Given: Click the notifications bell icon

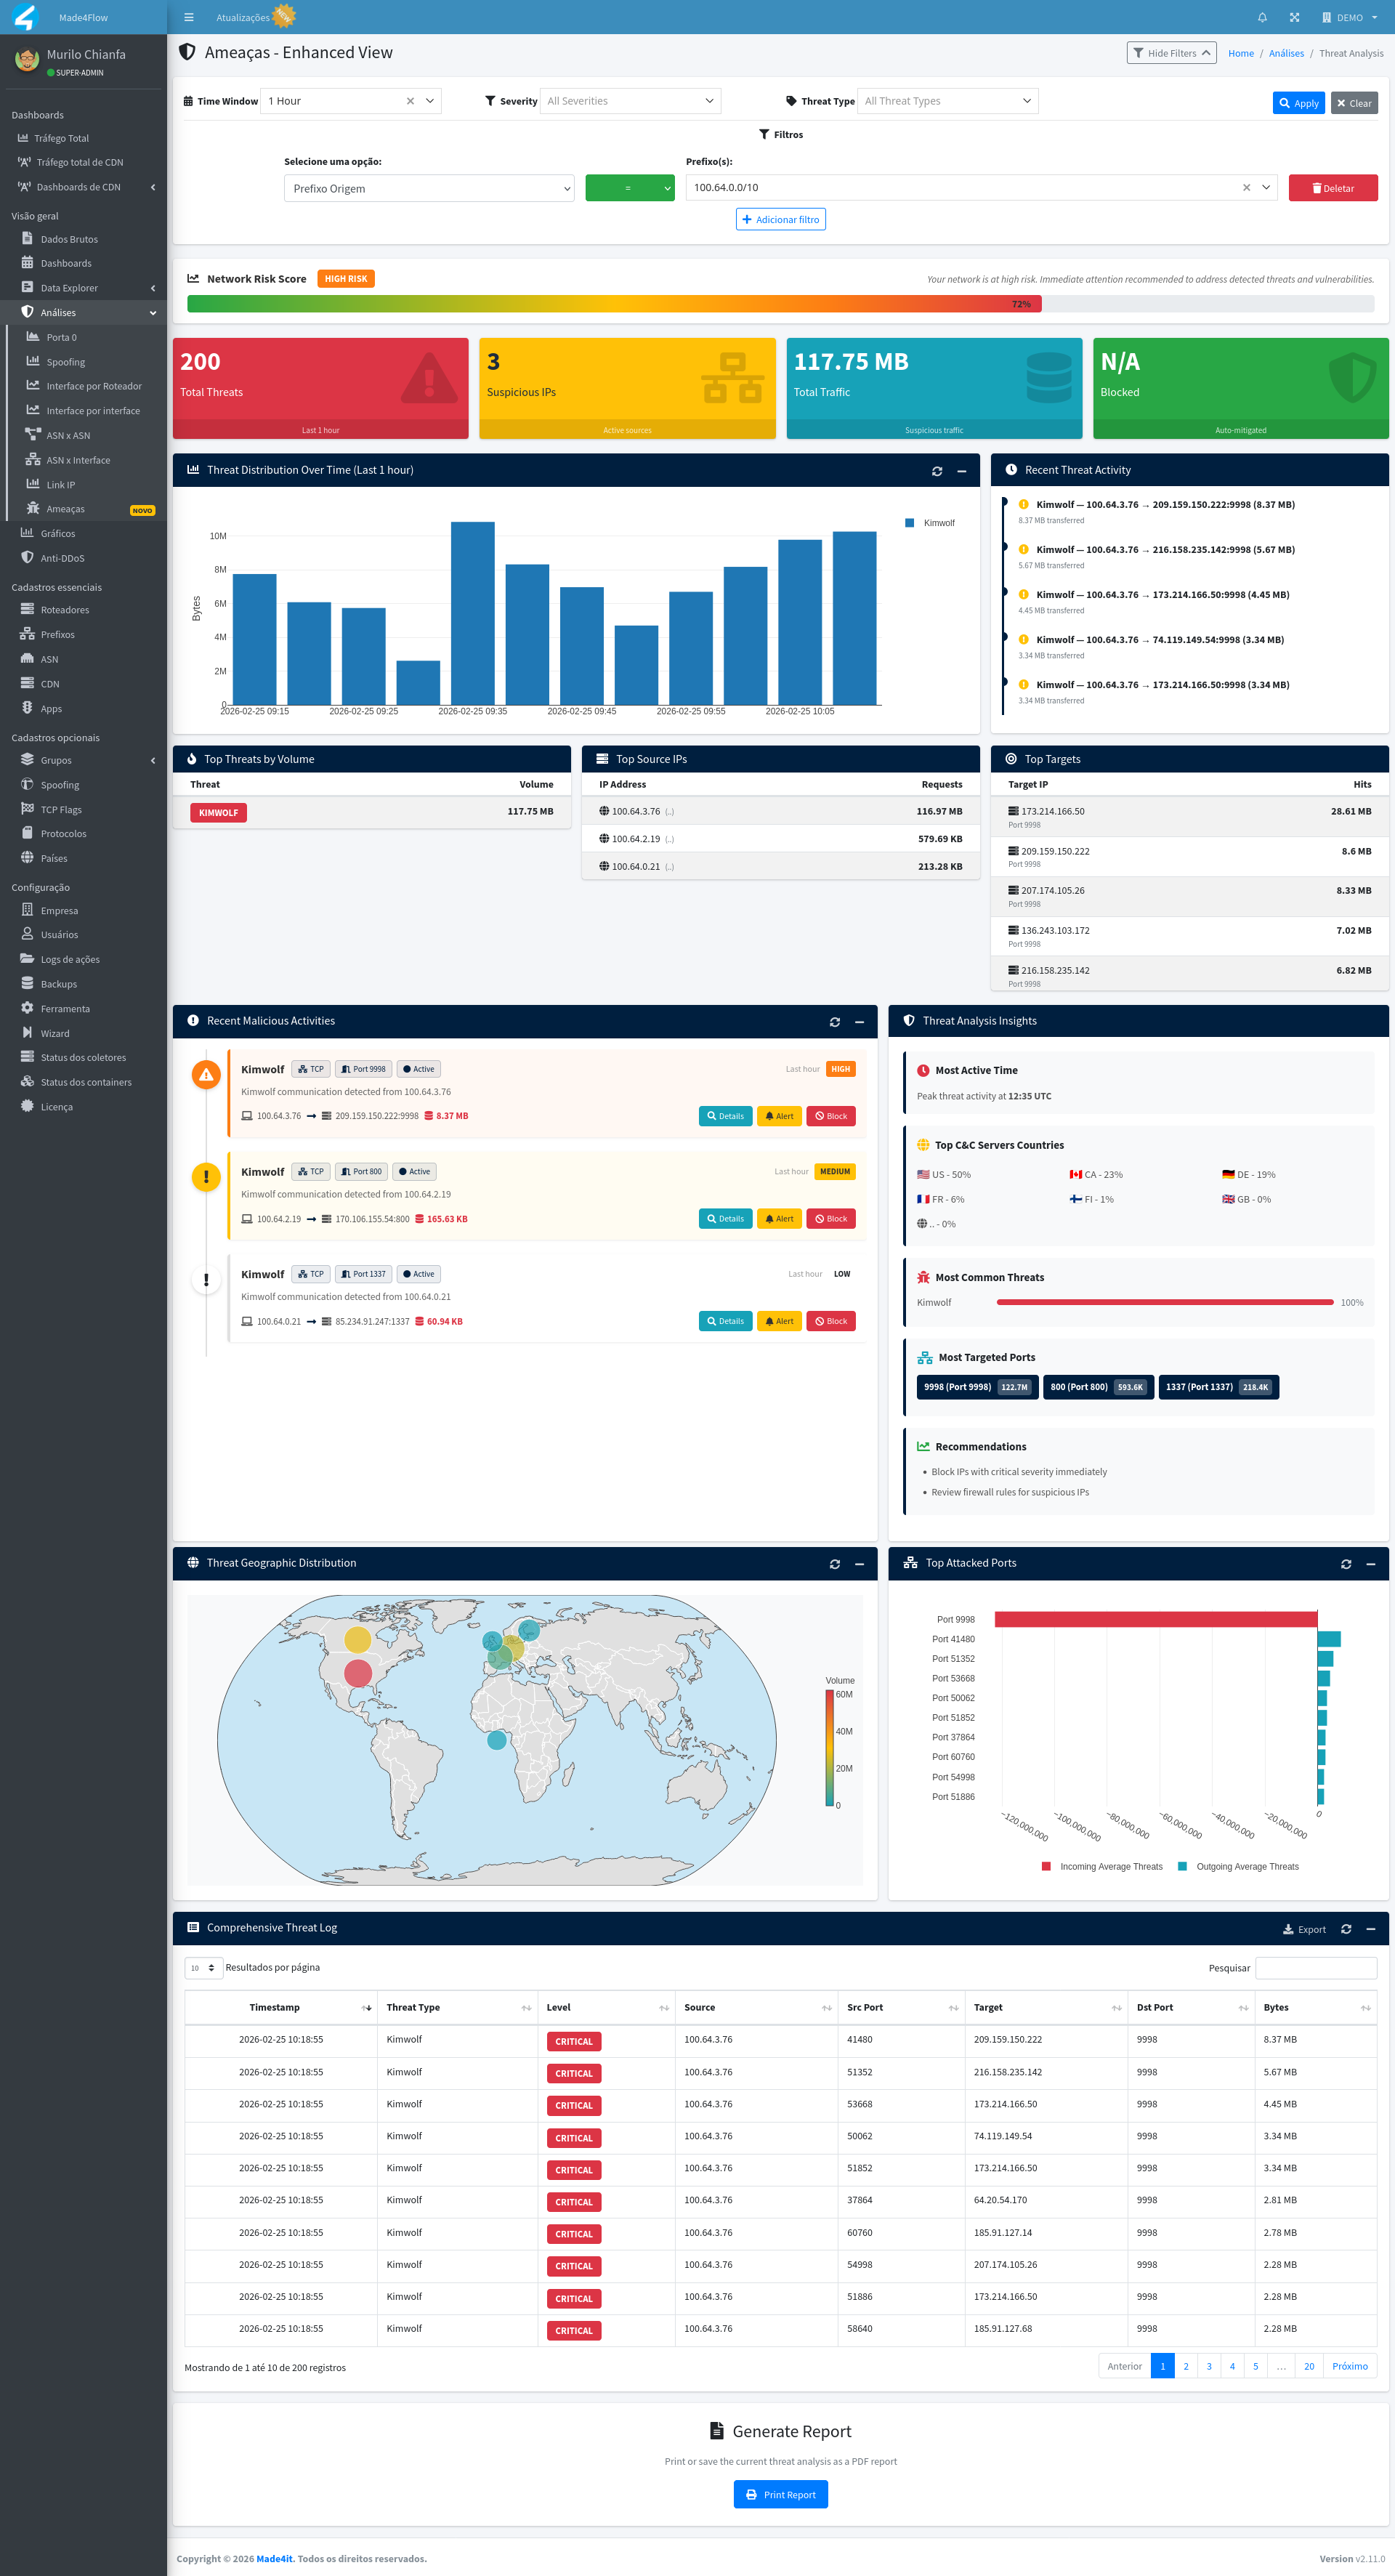Looking at the screenshot, I should [1262, 17].
